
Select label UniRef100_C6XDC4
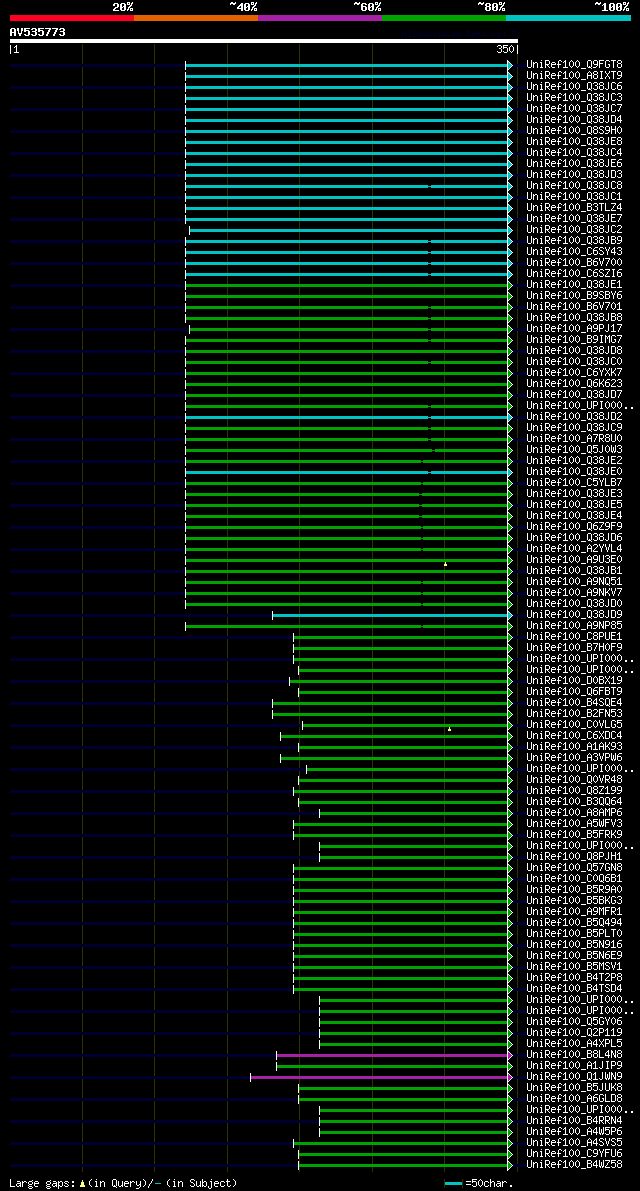pyautogui.click(x=574, y=736)
